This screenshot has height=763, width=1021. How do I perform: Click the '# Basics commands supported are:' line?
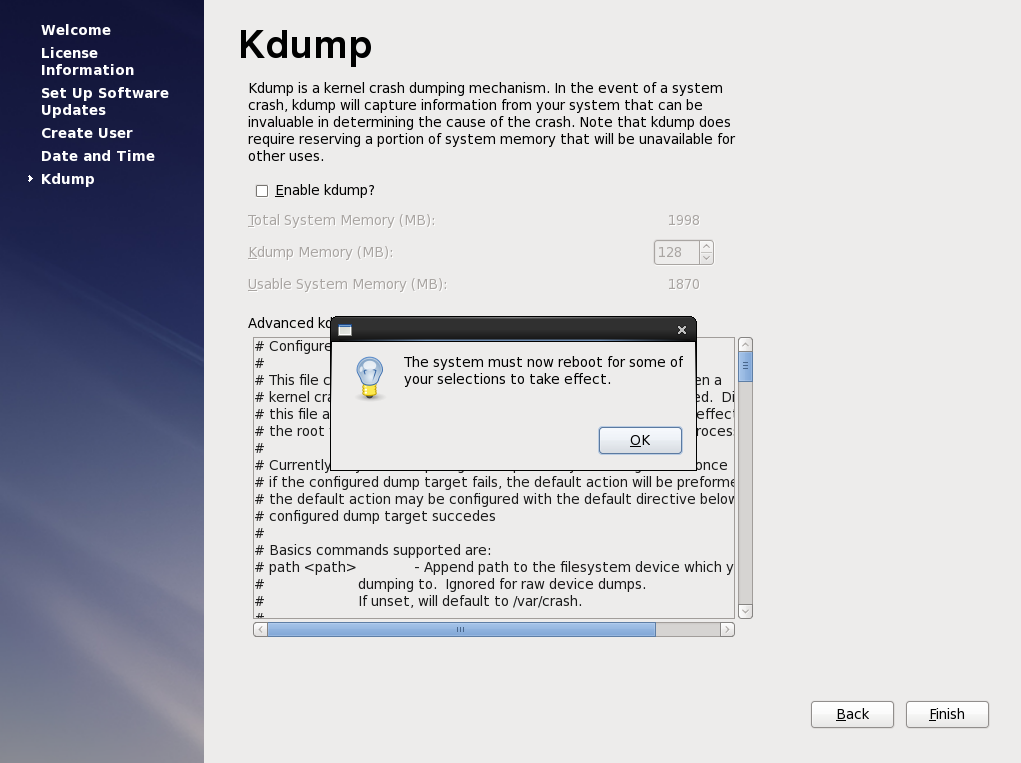[x=373, y=550]
